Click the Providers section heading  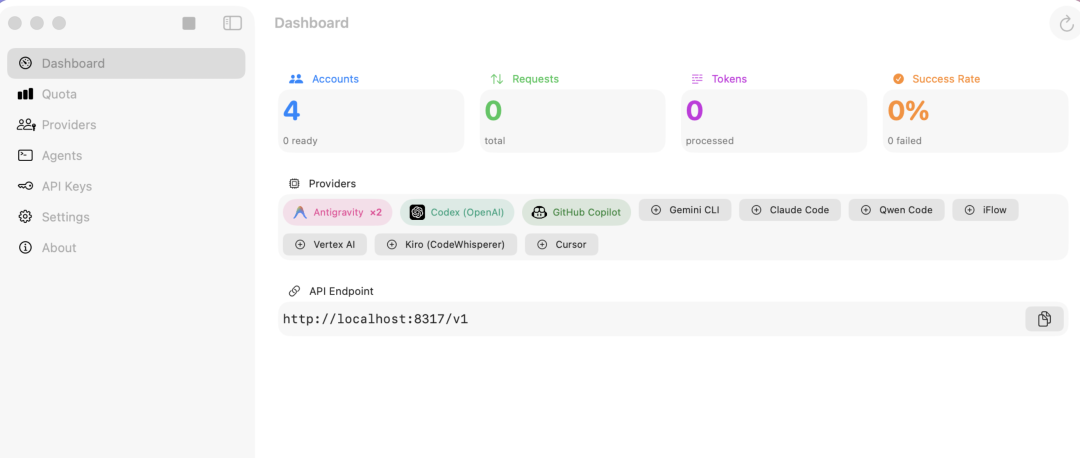(x=332, y=184)
